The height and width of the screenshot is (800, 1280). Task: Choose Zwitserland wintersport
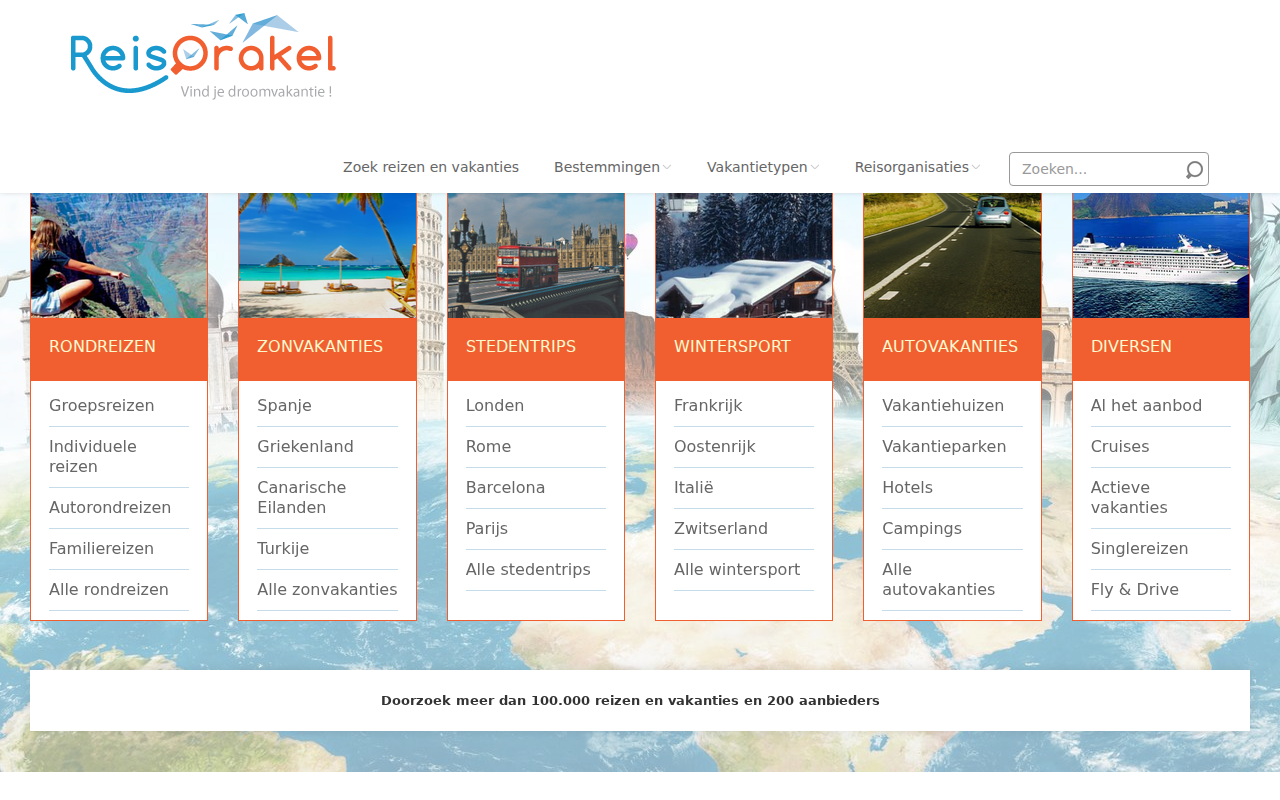click(x=721, y=529)
